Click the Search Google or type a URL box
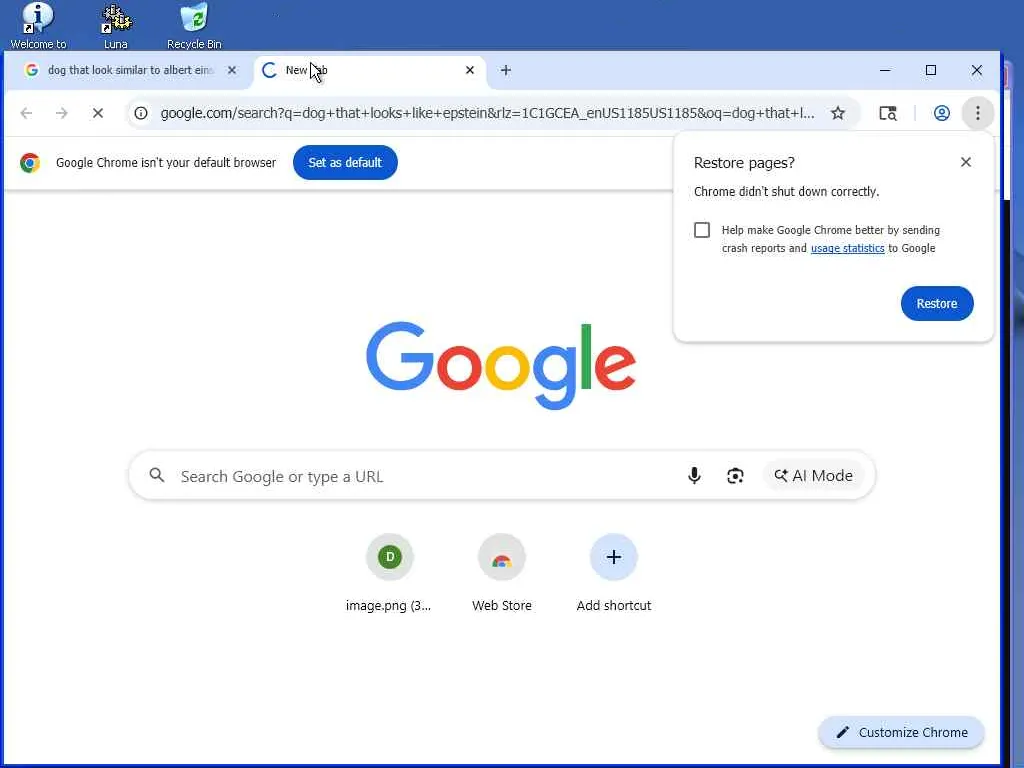This screenshot has height=768, width=1024. click(502, 476)
